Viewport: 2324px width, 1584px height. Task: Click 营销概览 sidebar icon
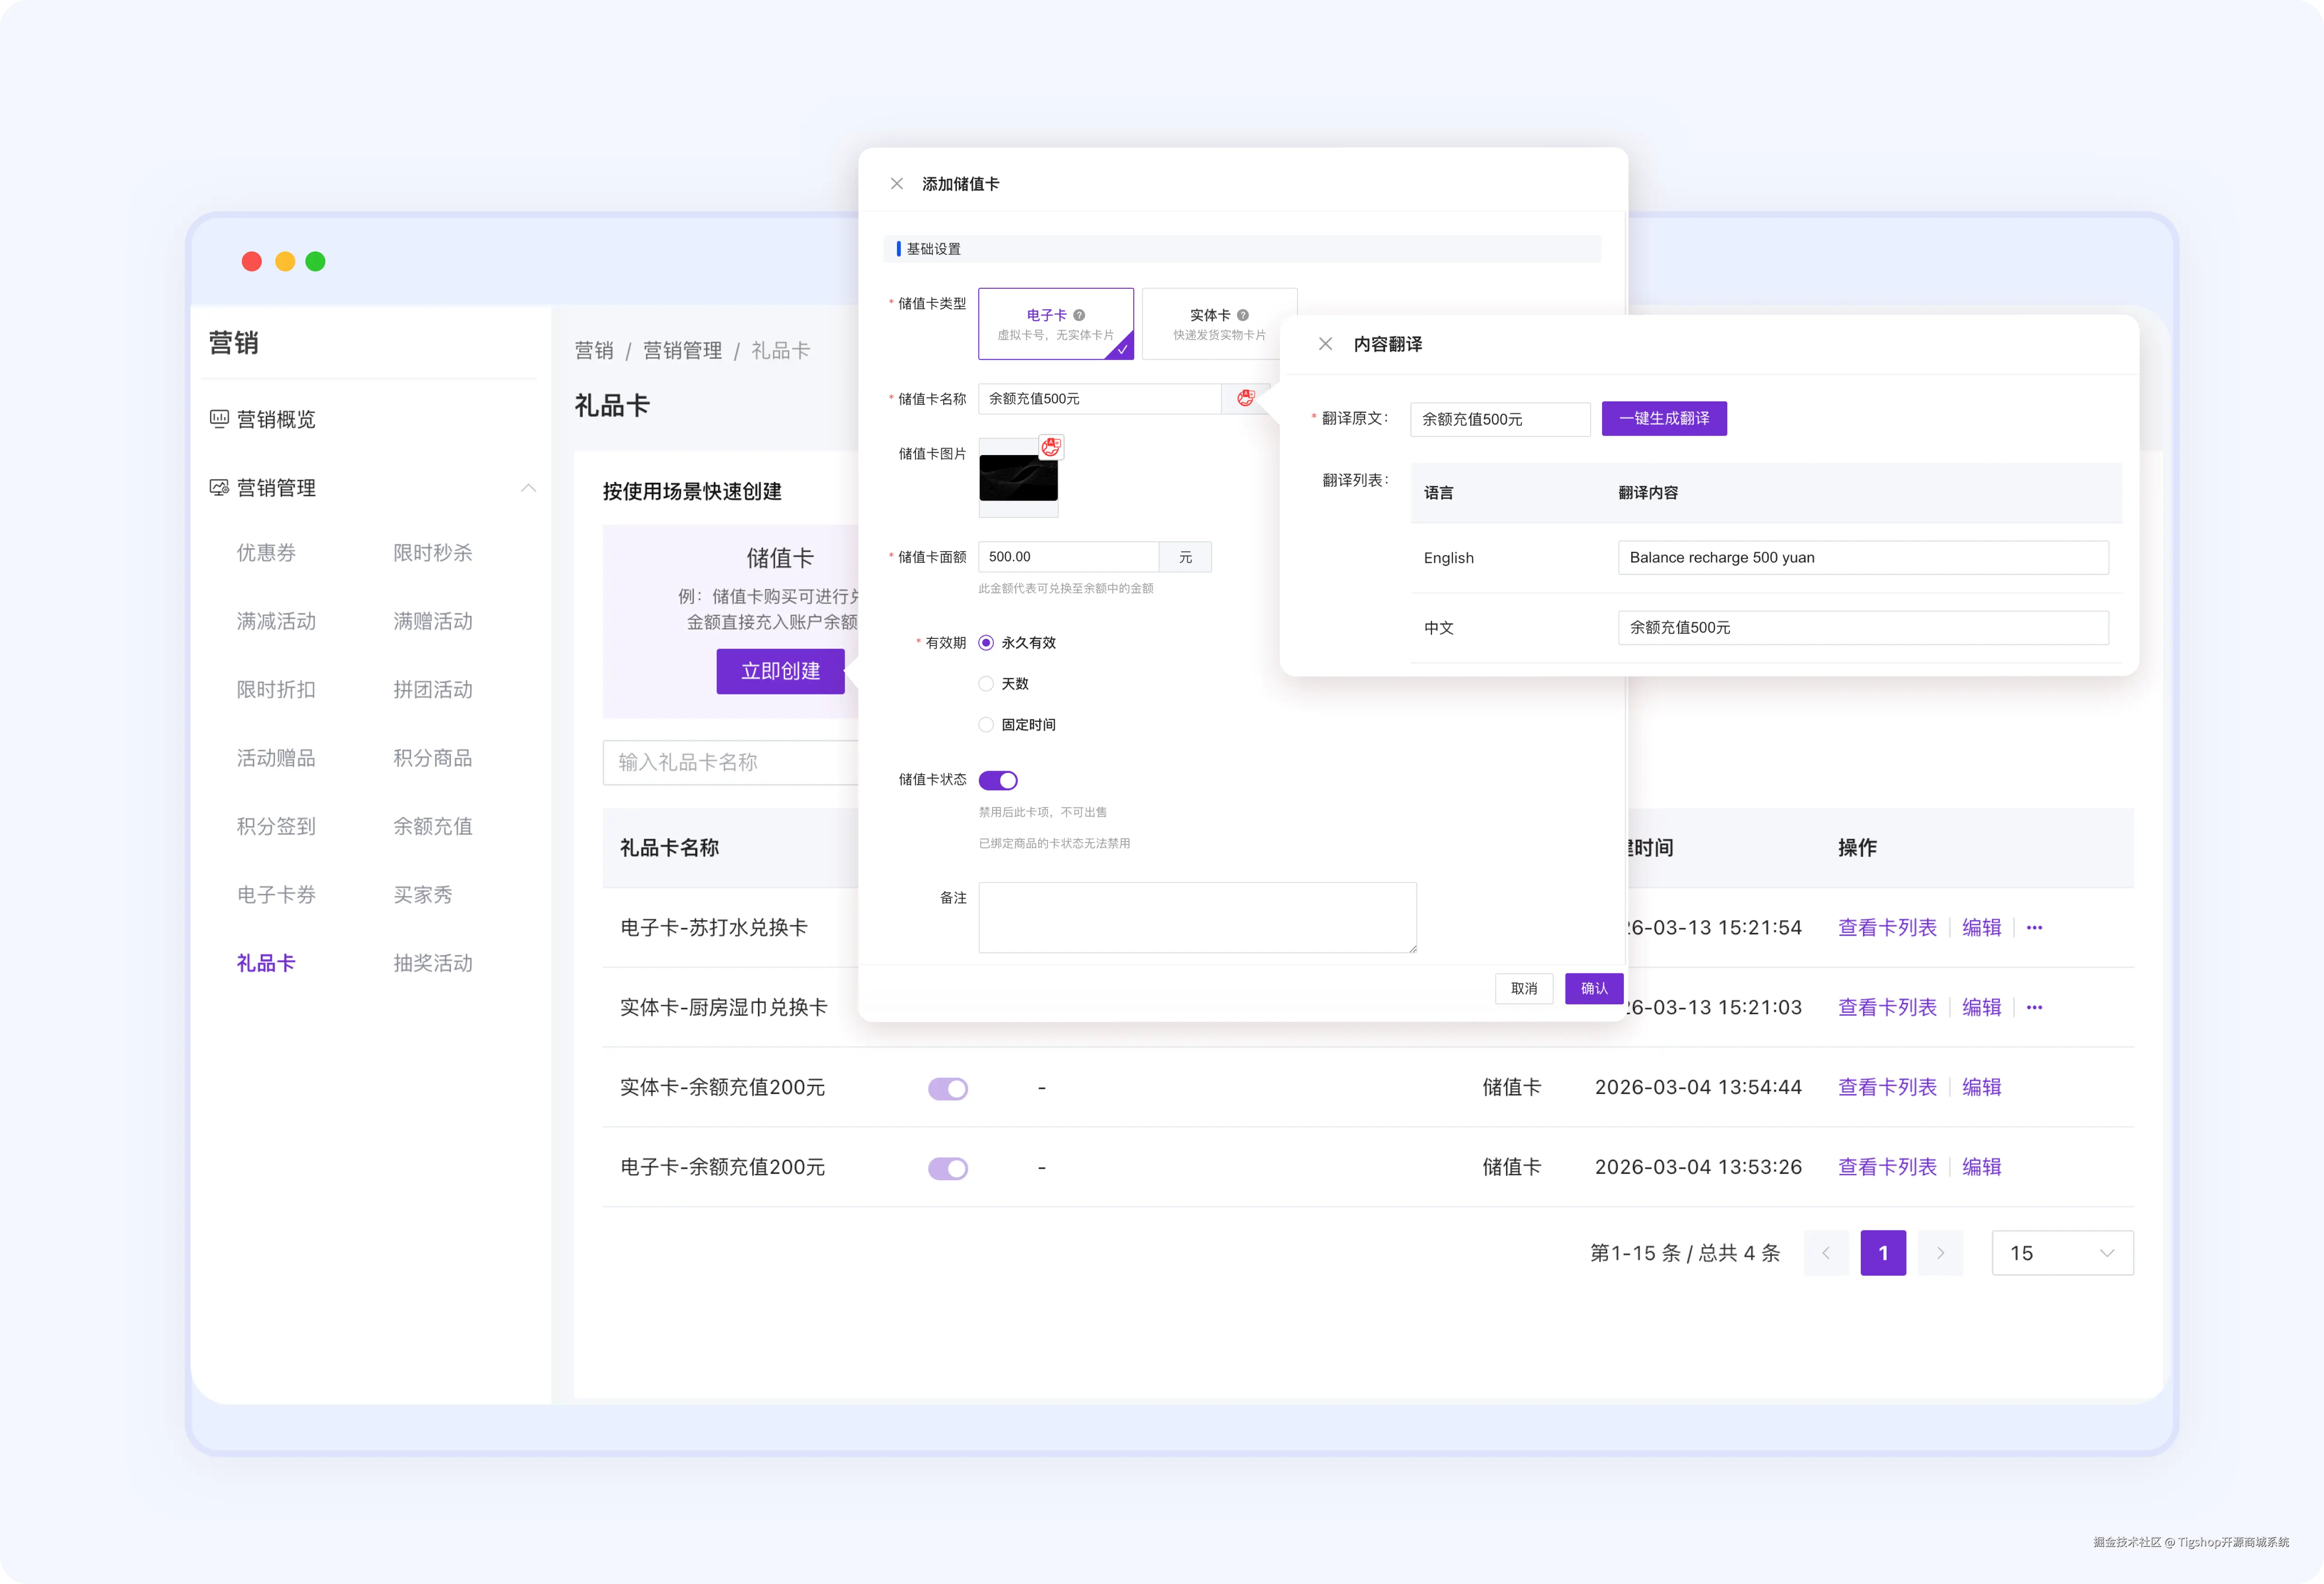(x=219, y=419)
